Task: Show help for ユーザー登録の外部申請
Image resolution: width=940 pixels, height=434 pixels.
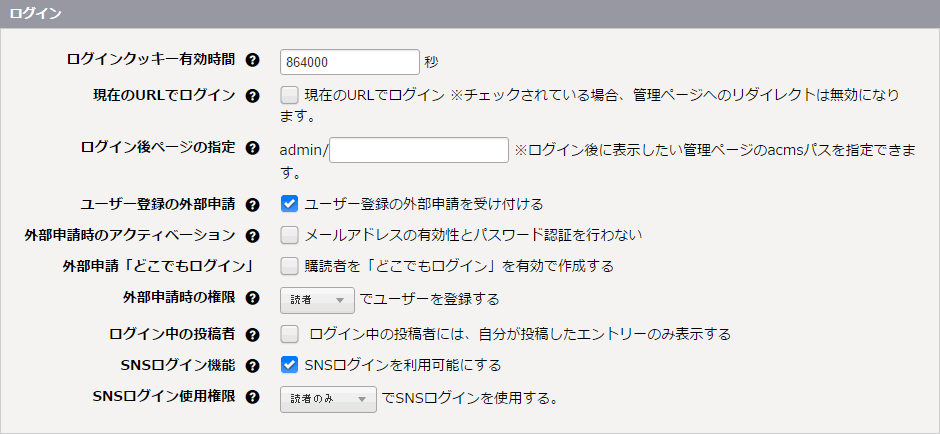Action: [253, 205]
